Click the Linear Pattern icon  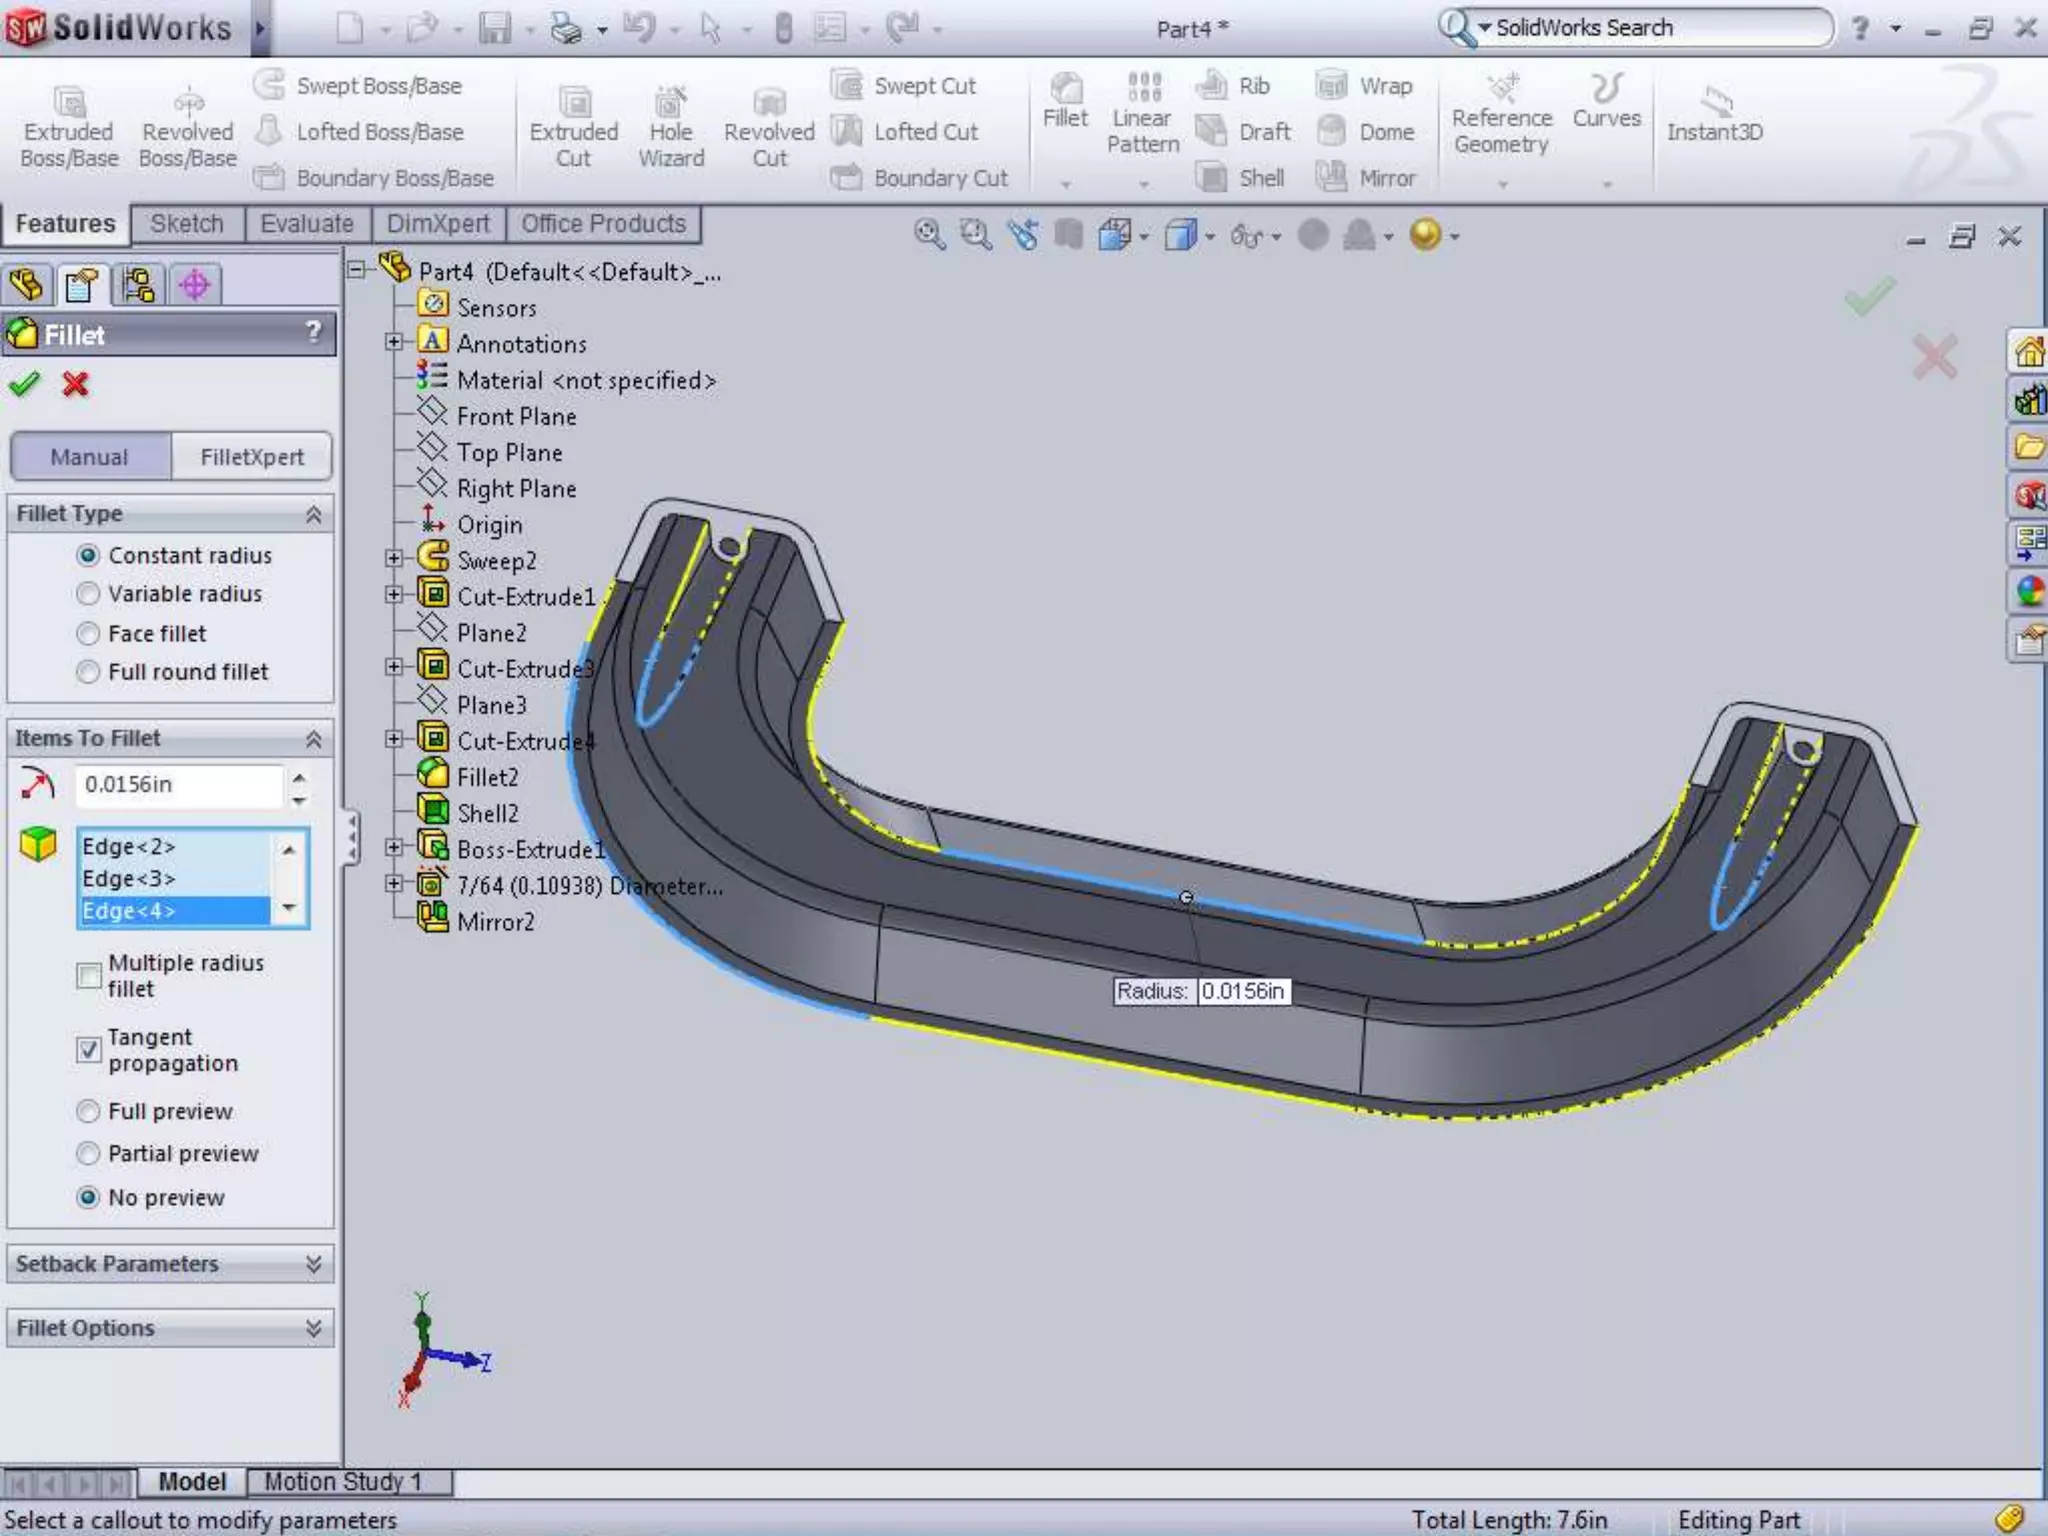coord(1143,88)
